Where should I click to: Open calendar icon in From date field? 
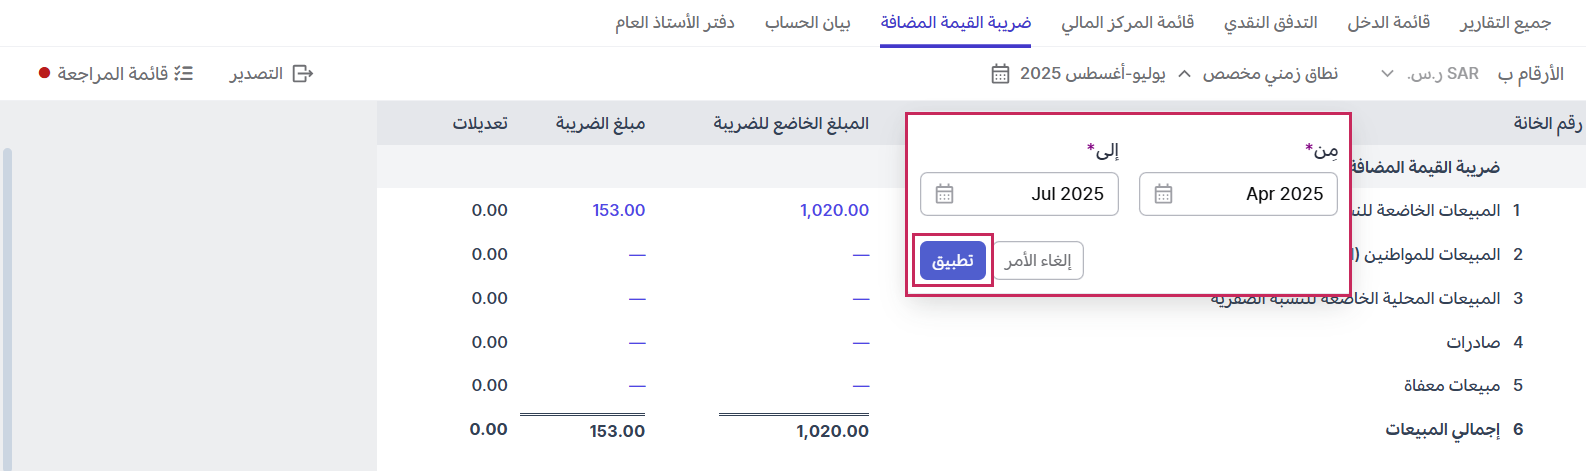[1163, 194]
